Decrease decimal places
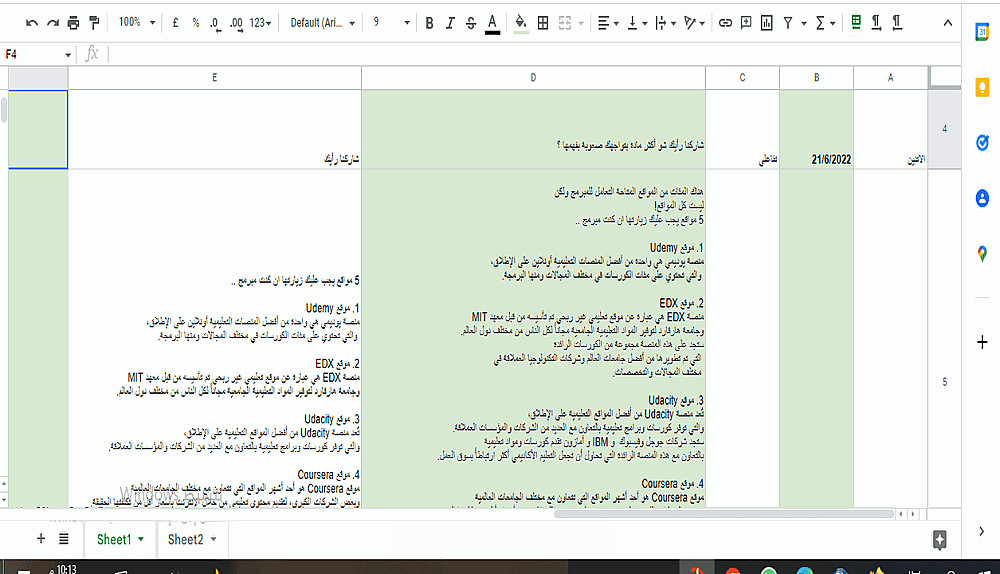1000x574 pixels. point(216,23)
